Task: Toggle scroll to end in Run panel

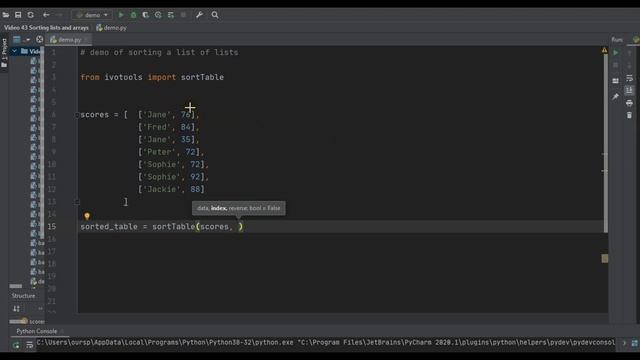Action: [x=629, y=90]
